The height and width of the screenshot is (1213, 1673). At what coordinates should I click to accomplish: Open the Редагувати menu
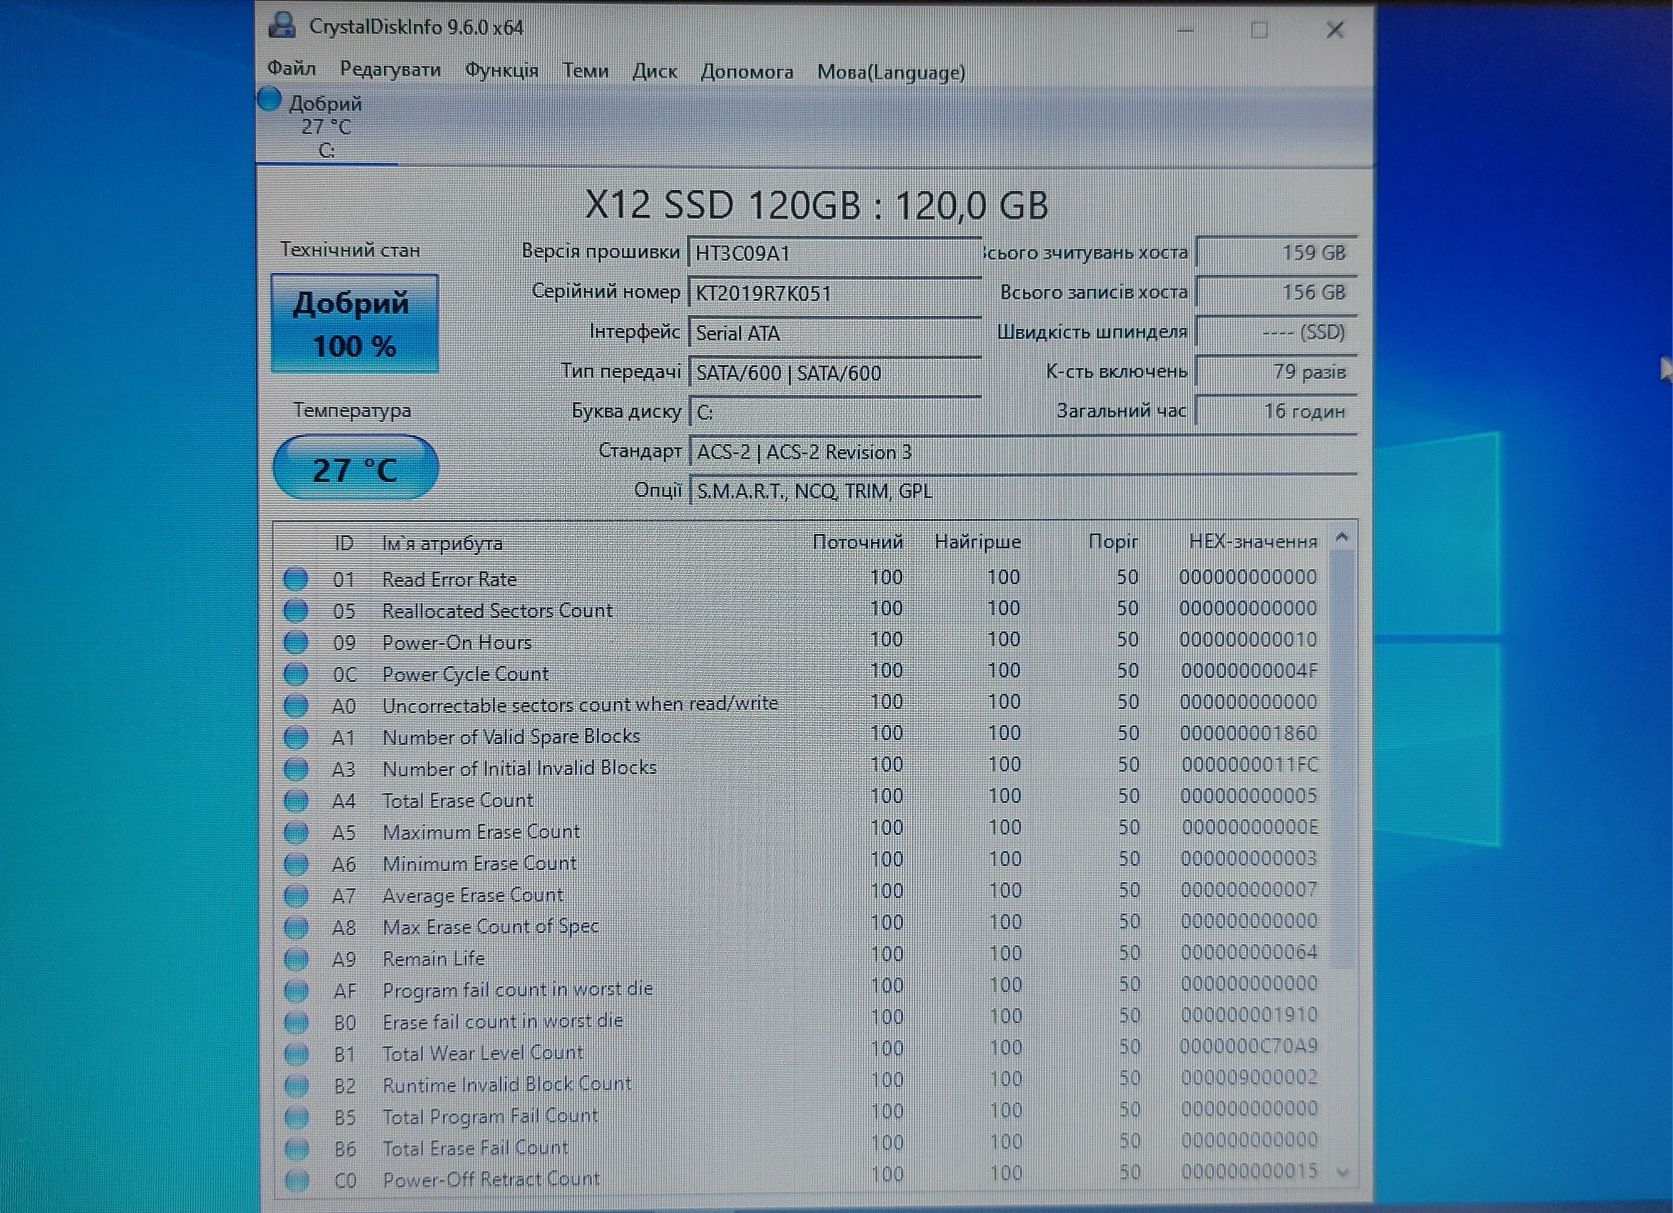coord(390,70)
